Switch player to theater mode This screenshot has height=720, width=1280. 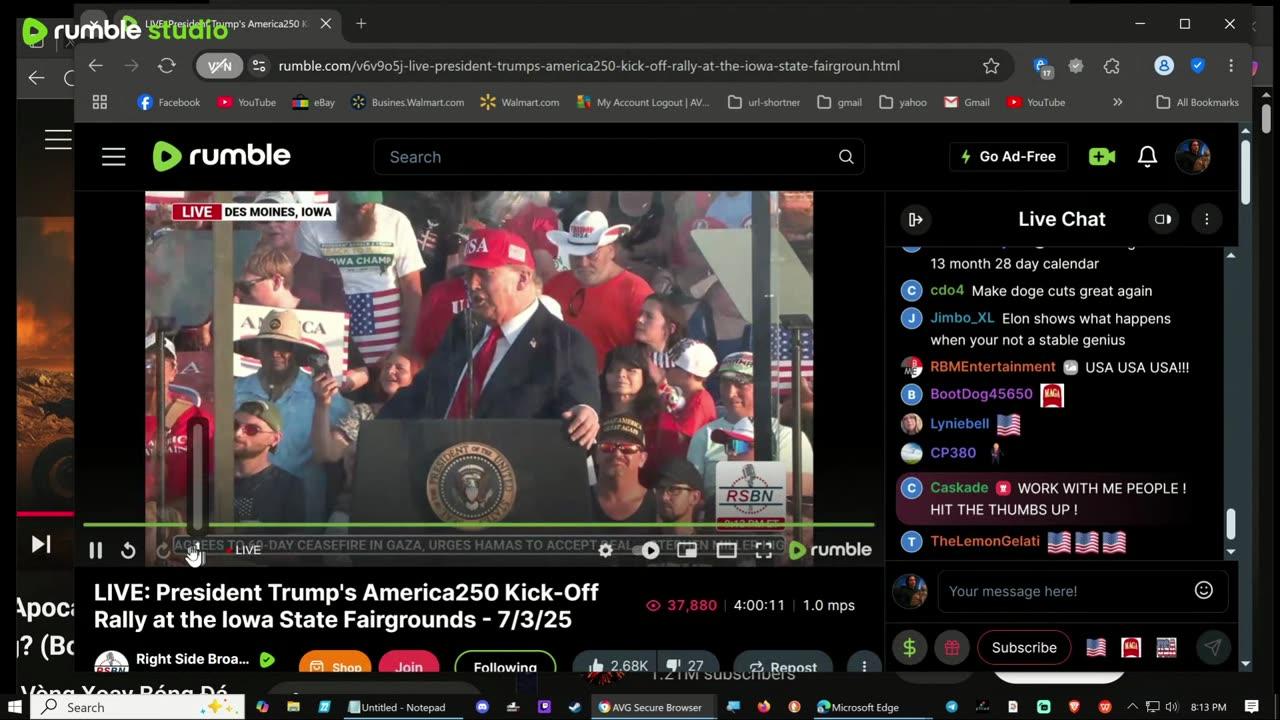(x=727, y=550)
